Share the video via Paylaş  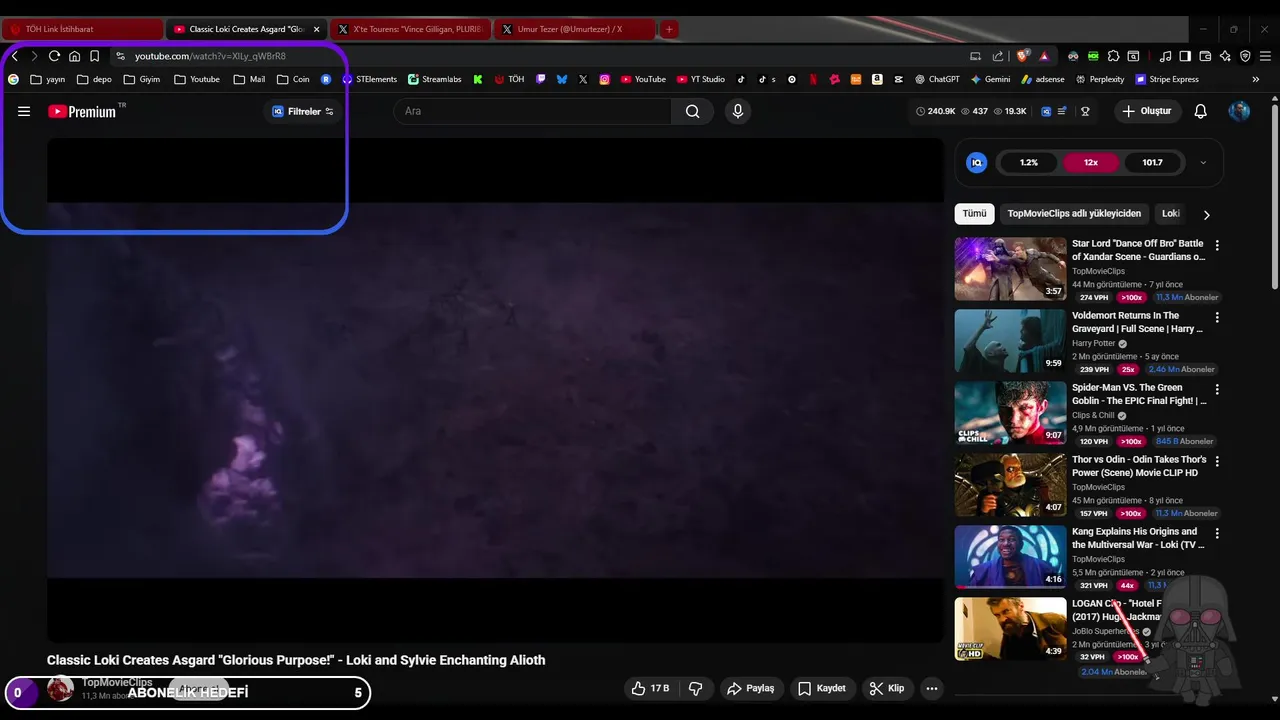(750, 688)
